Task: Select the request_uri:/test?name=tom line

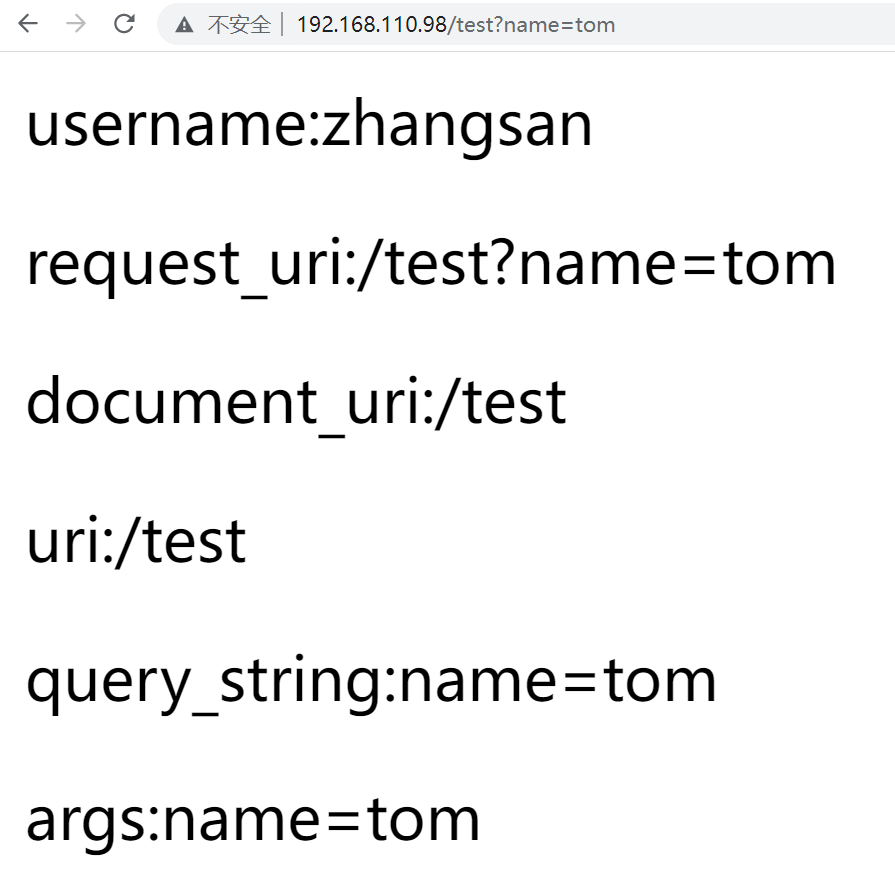Action: (x=432, y=265)
